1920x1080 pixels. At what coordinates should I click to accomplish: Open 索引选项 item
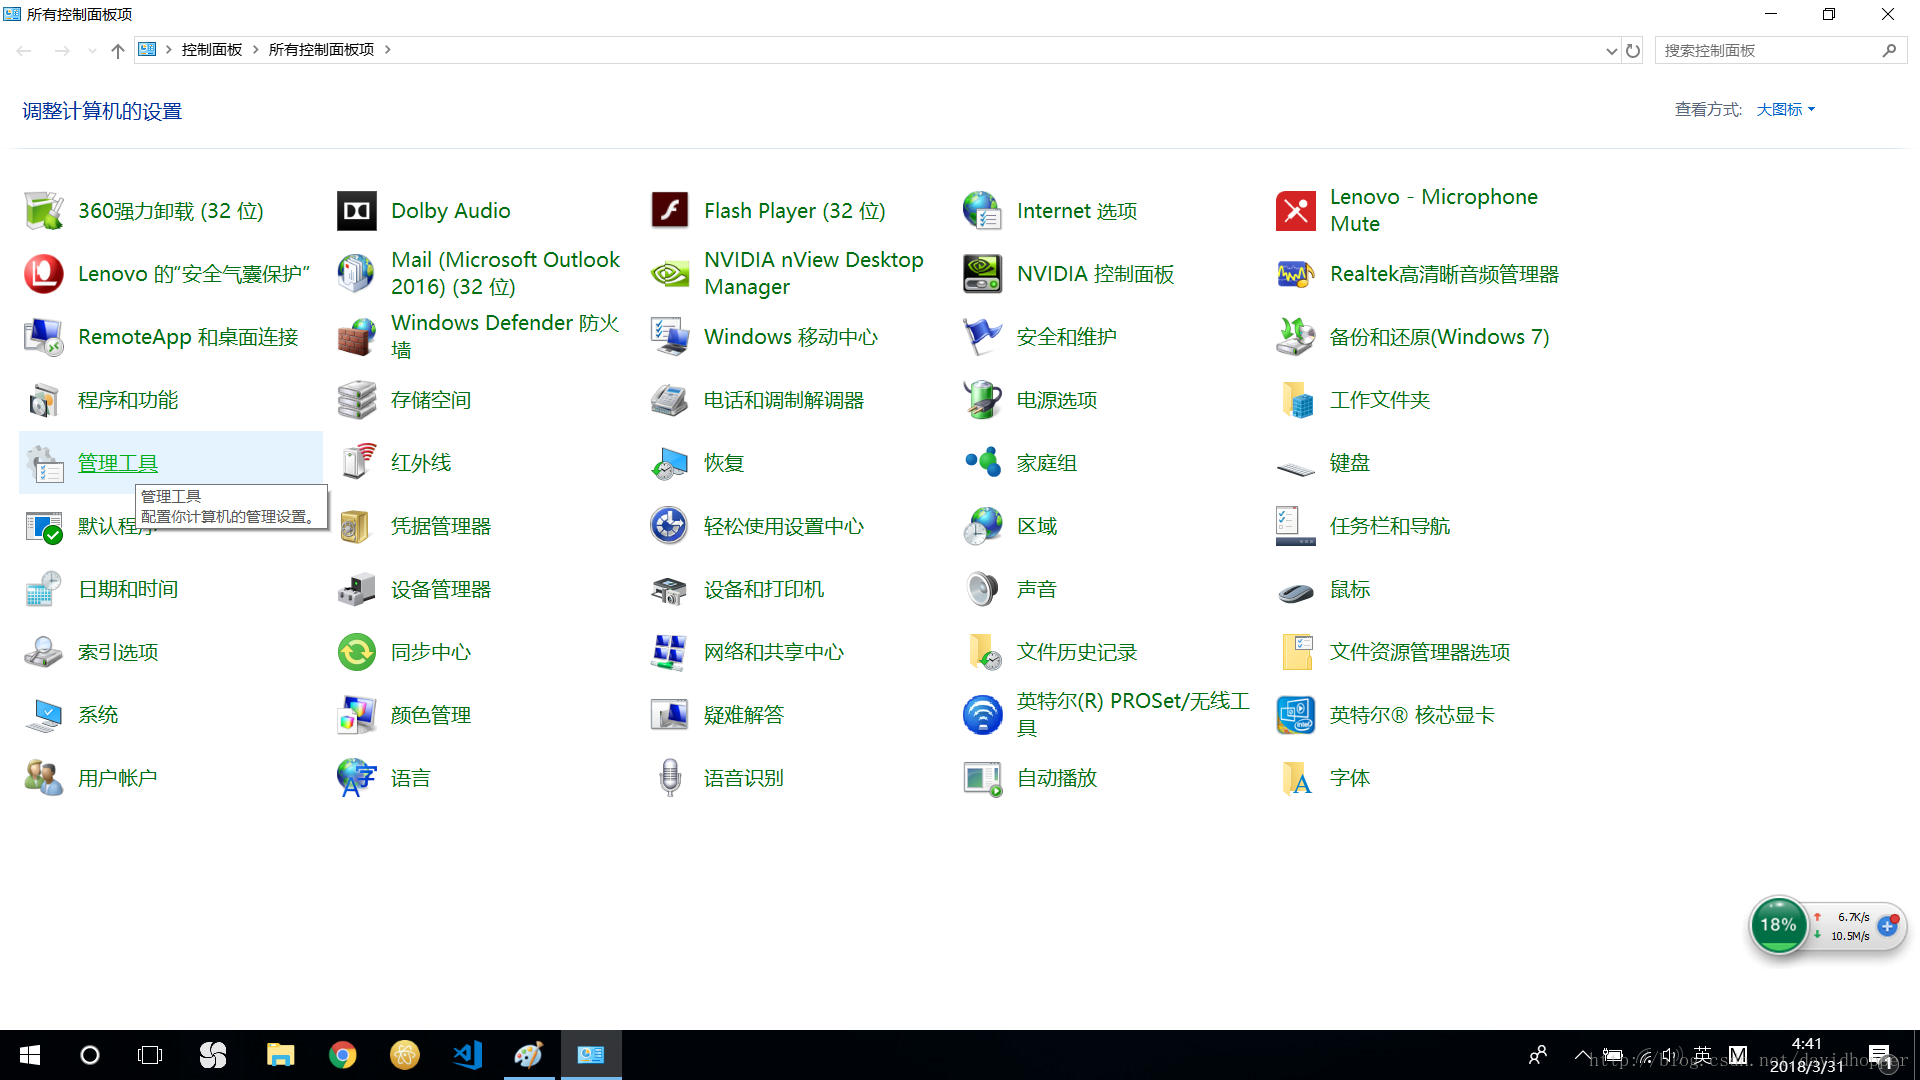click(118, 652)
